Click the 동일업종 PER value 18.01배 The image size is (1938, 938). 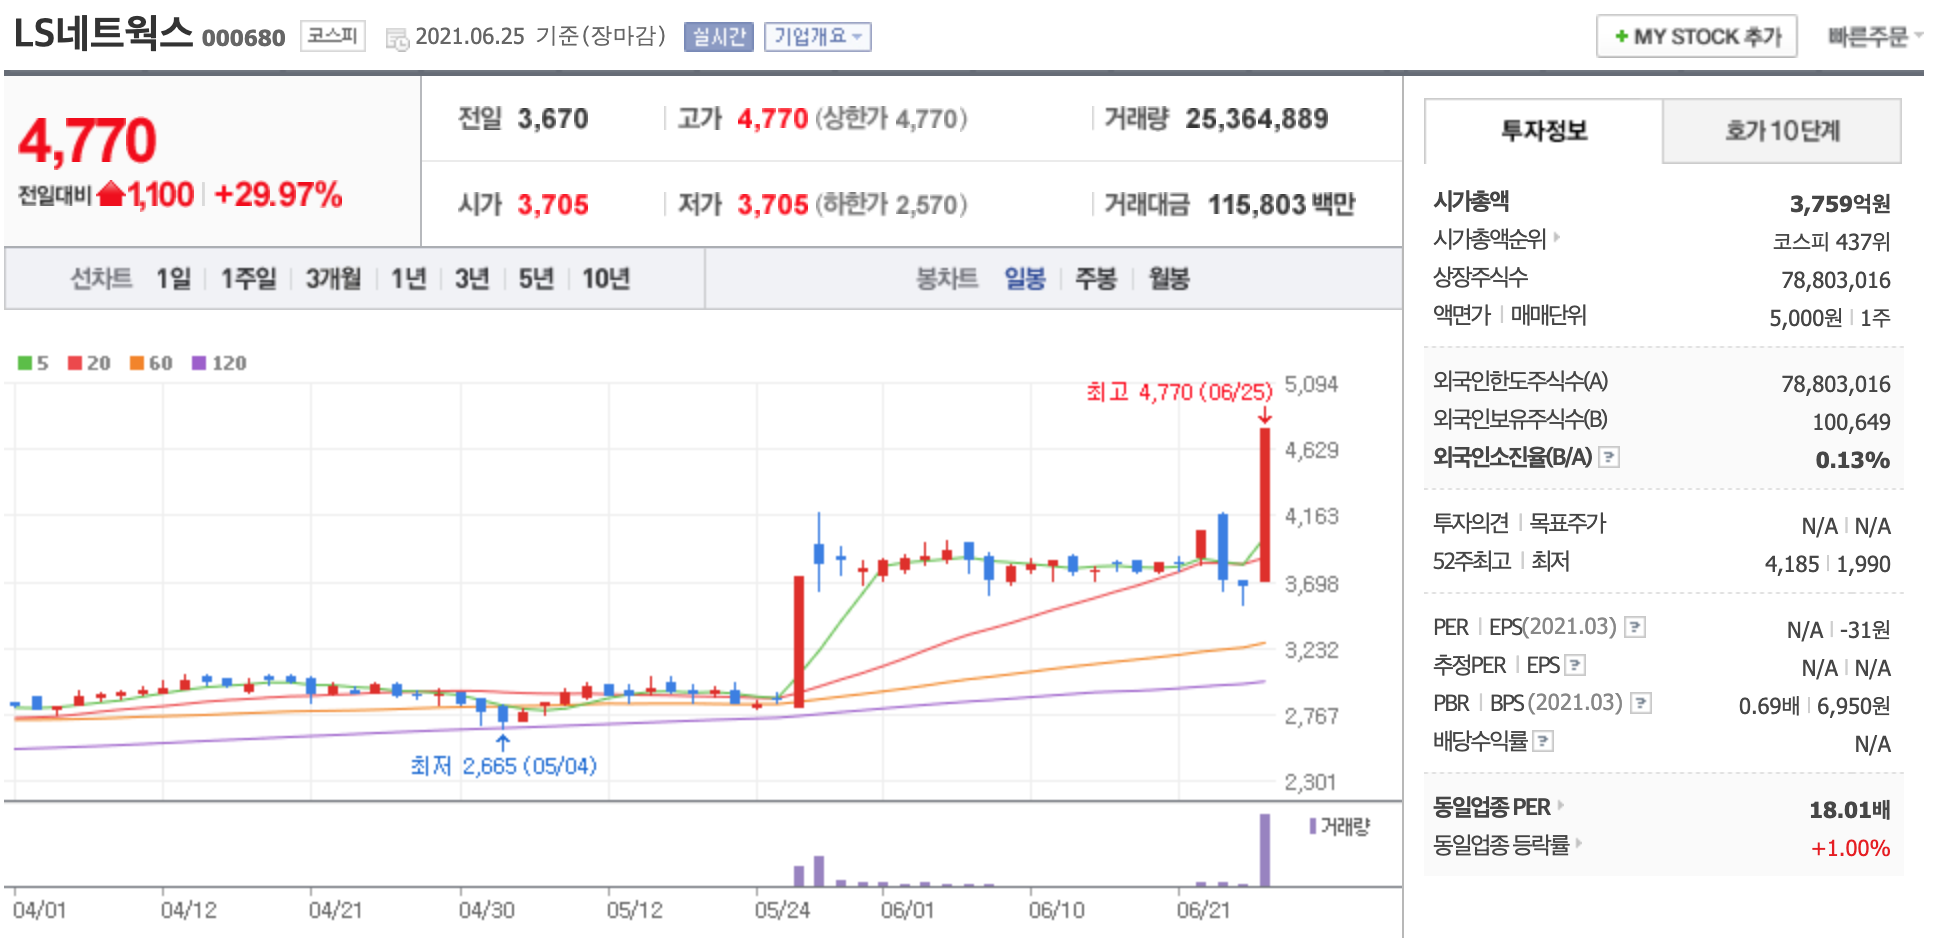point(1850,809)
